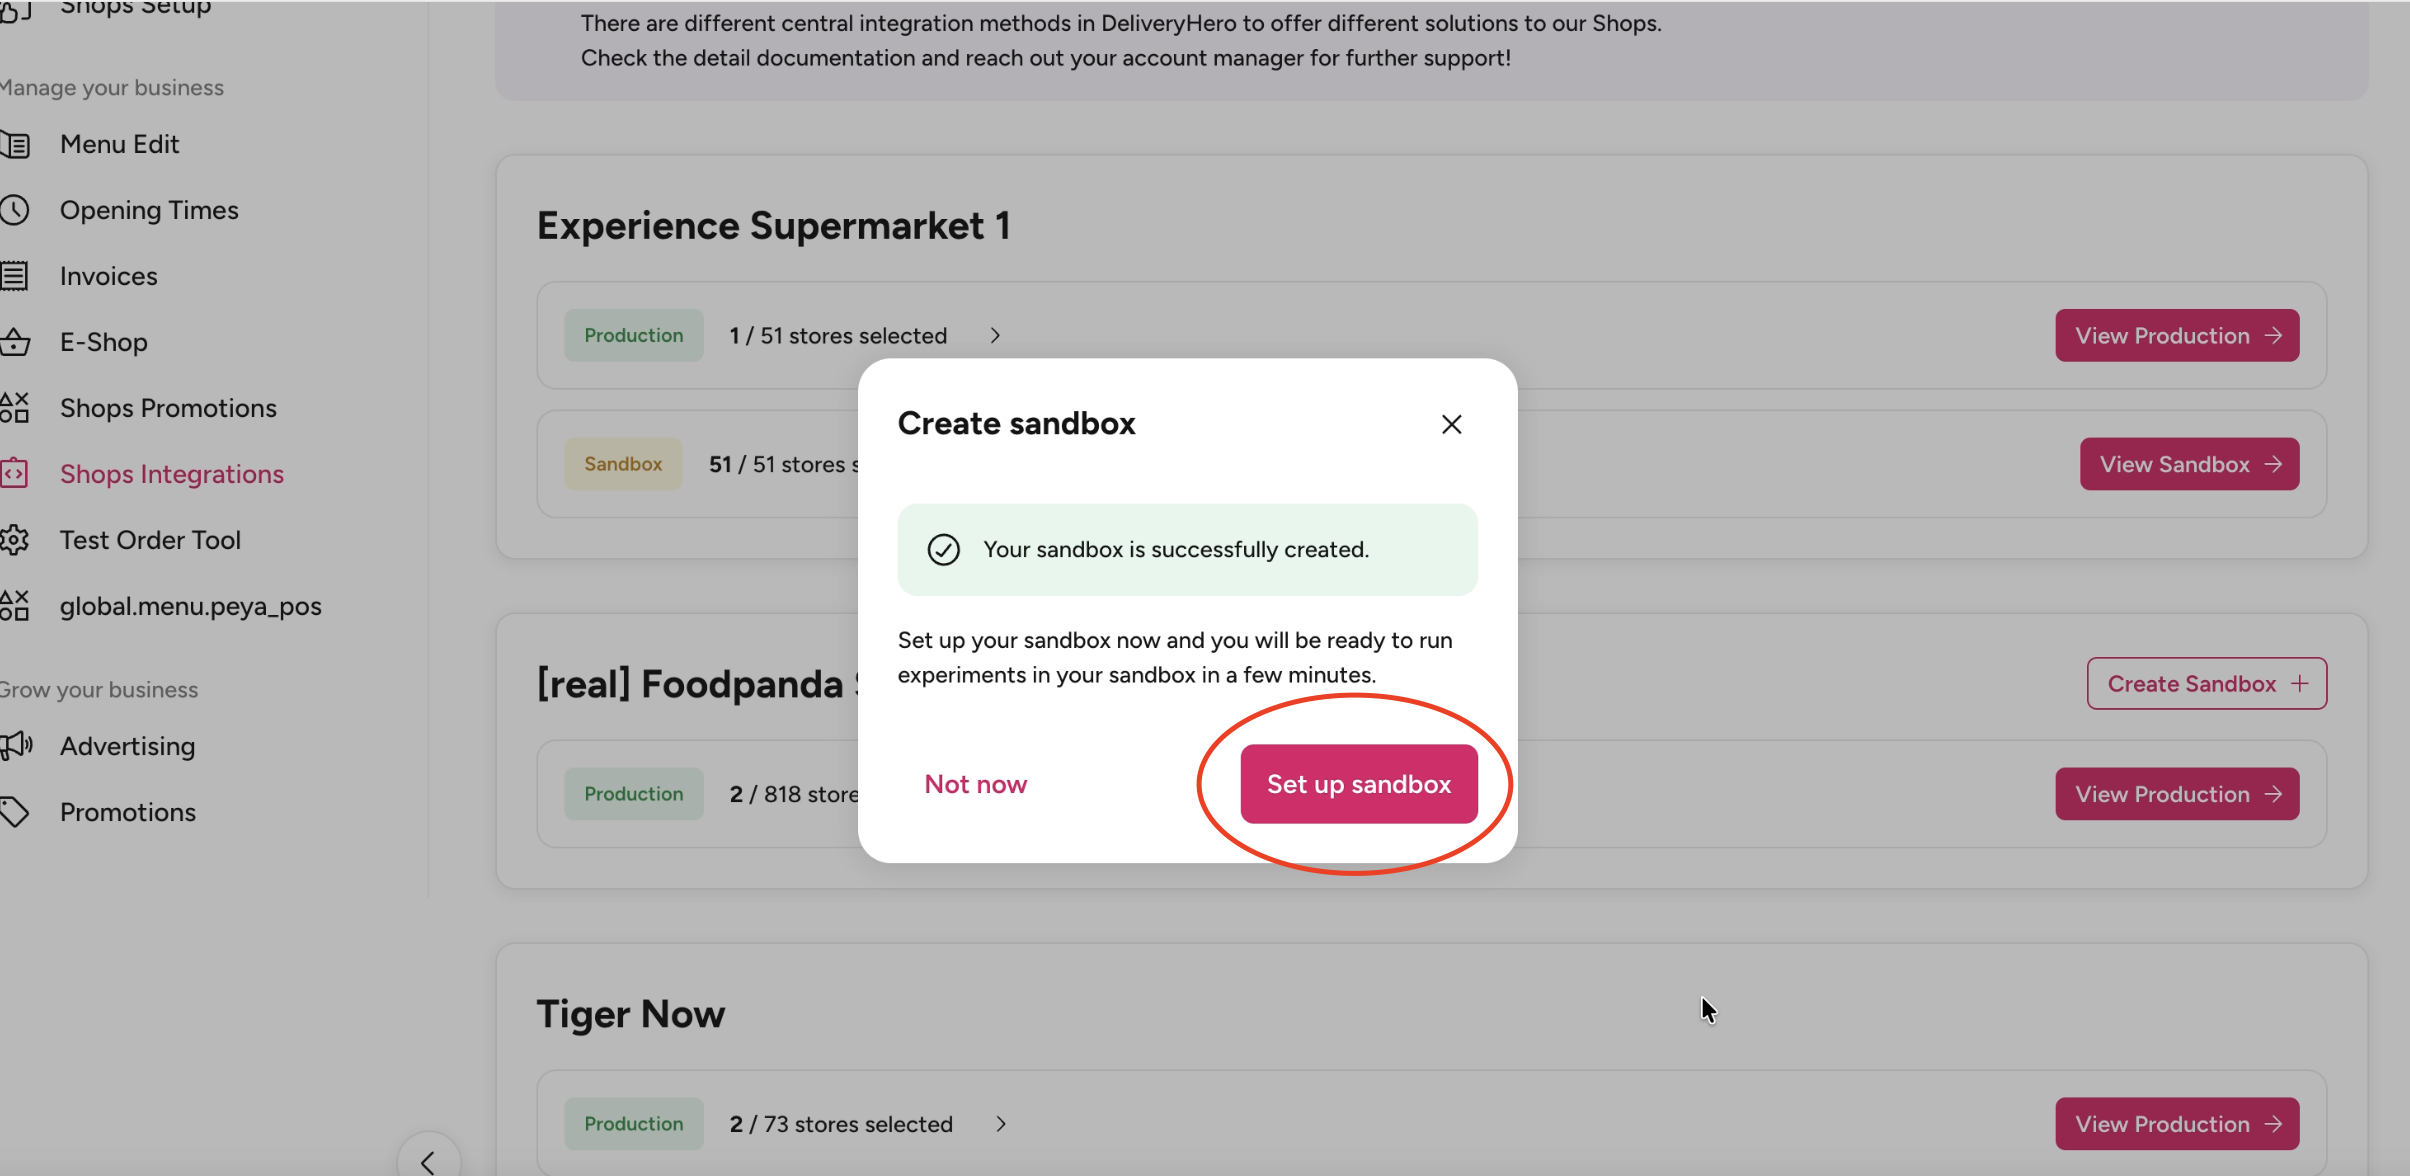Click View Production under Tiger Now
The width and height of the screenshot is (2410, 1176).
(2178, 1124)
